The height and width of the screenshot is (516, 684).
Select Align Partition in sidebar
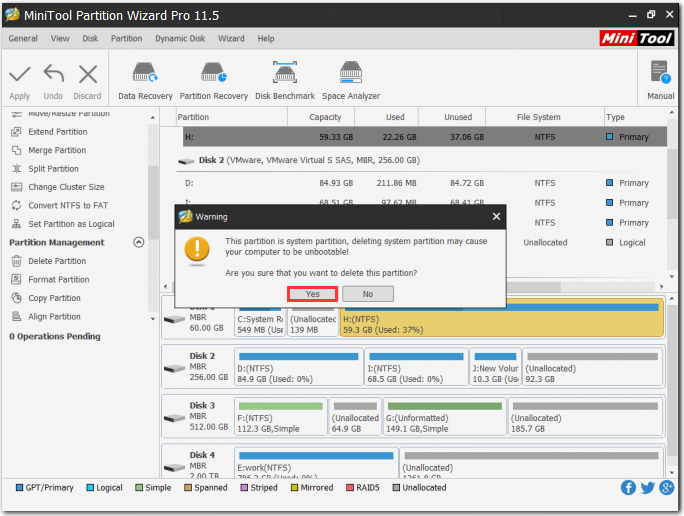54,317
